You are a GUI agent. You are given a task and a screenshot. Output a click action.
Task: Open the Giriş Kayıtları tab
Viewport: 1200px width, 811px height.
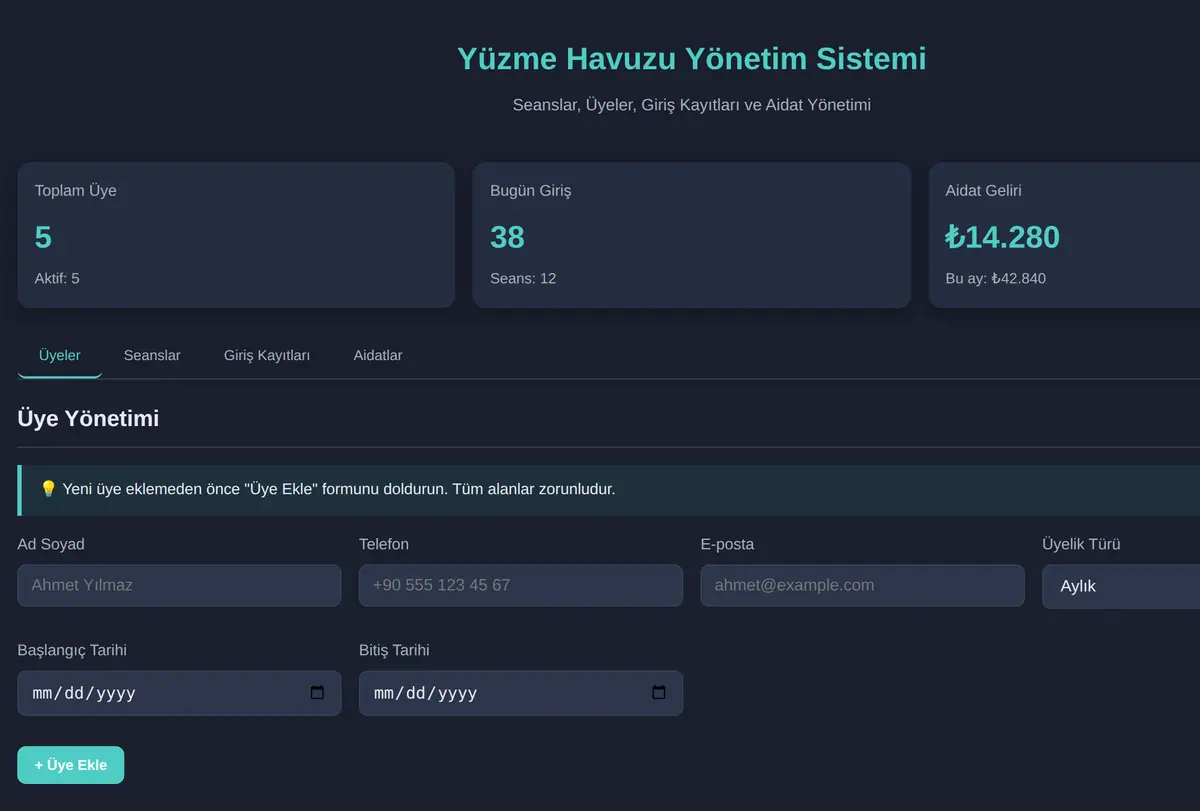point(267,355)
